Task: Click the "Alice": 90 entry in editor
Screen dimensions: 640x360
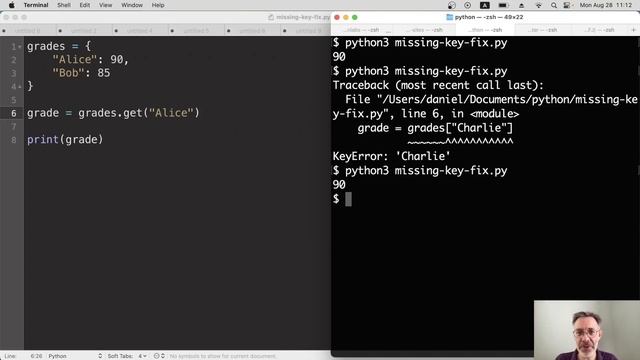Action: pos(90,60)
